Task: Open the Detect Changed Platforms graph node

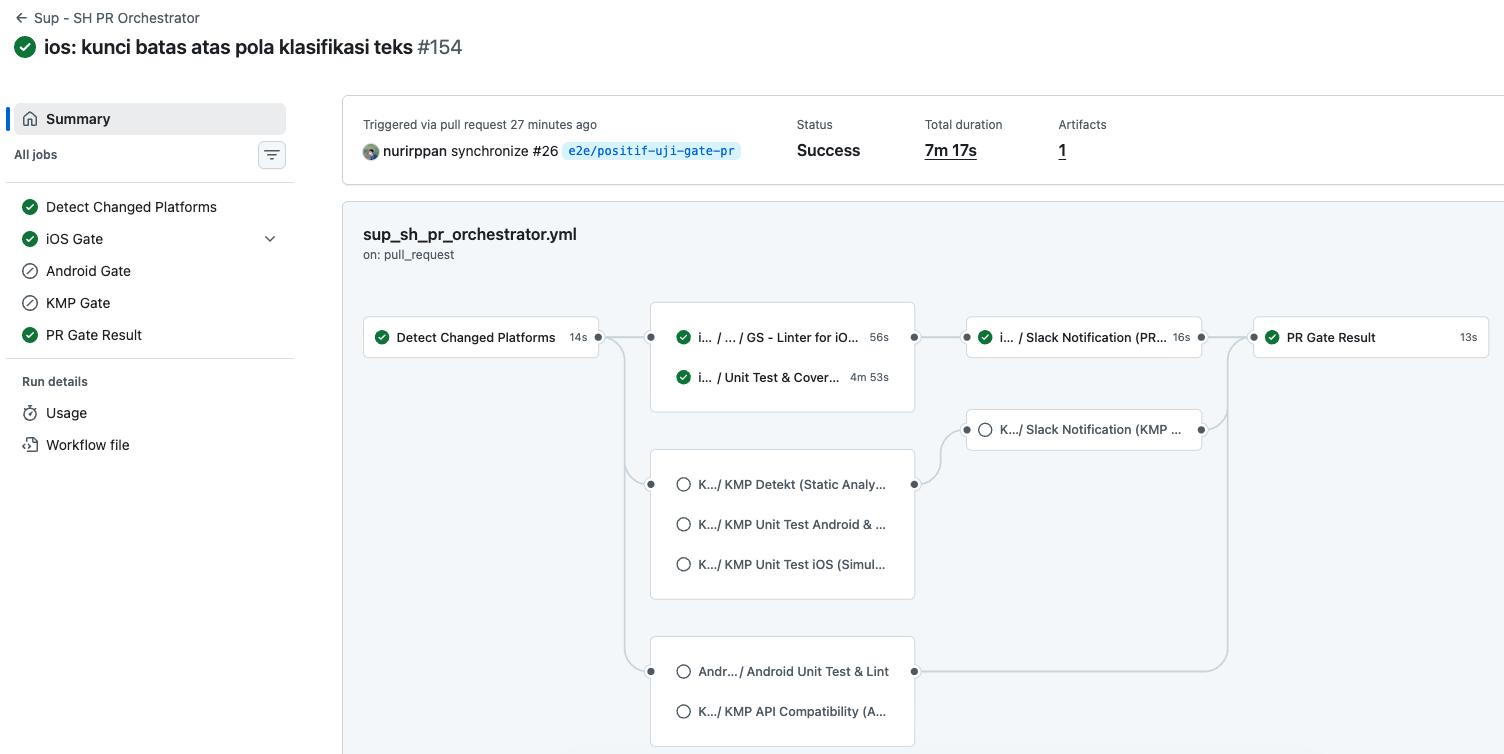Action: click(481, 338)
